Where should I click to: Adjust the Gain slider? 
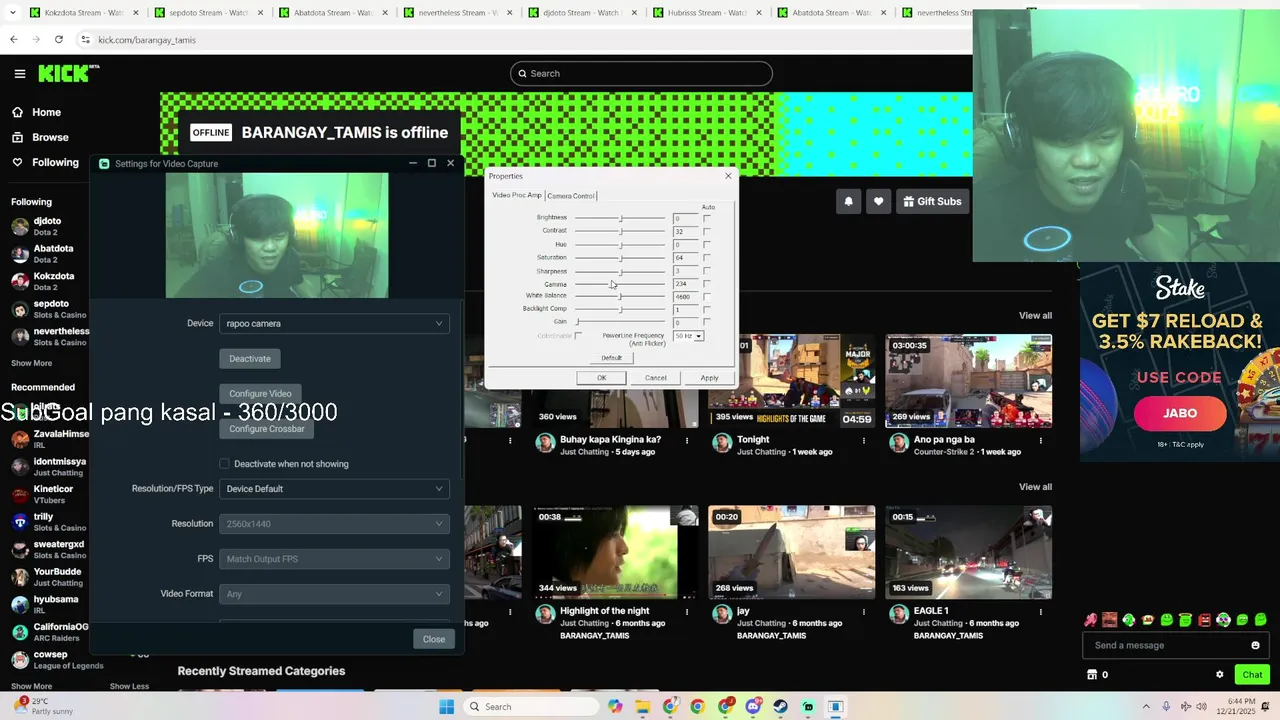click(x=619, y=322)
